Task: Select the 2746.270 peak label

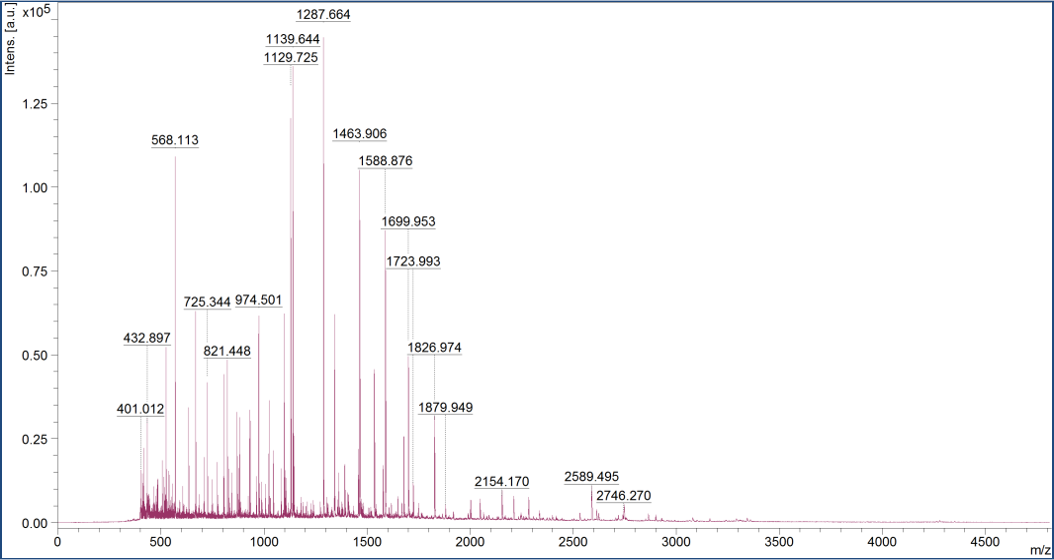Action: coord(623,495)
